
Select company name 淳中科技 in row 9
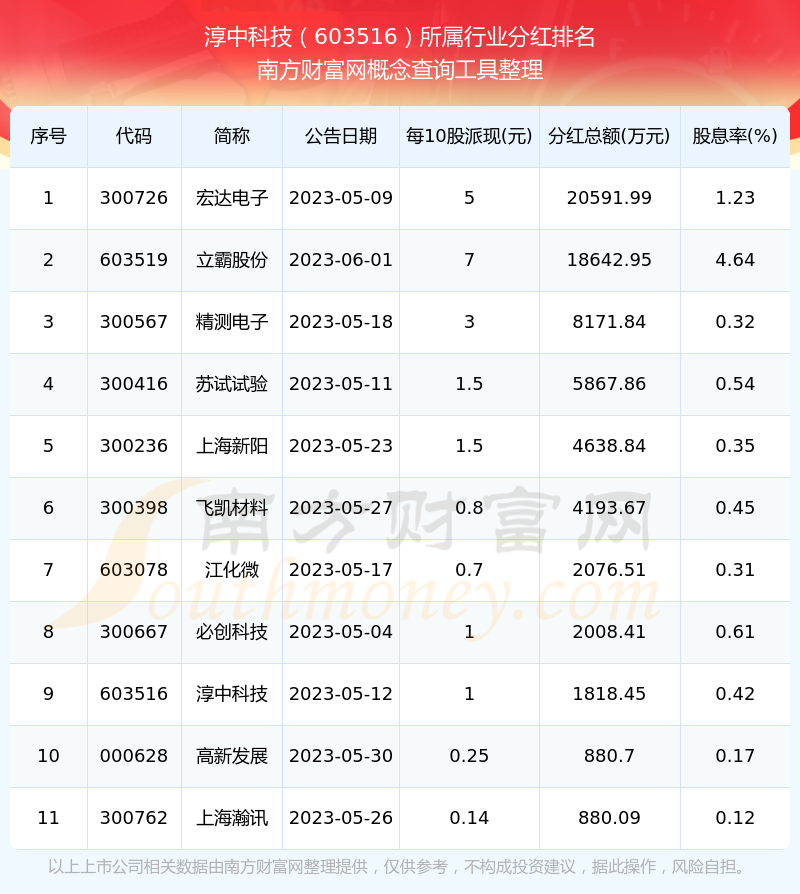tap(232, 694)
